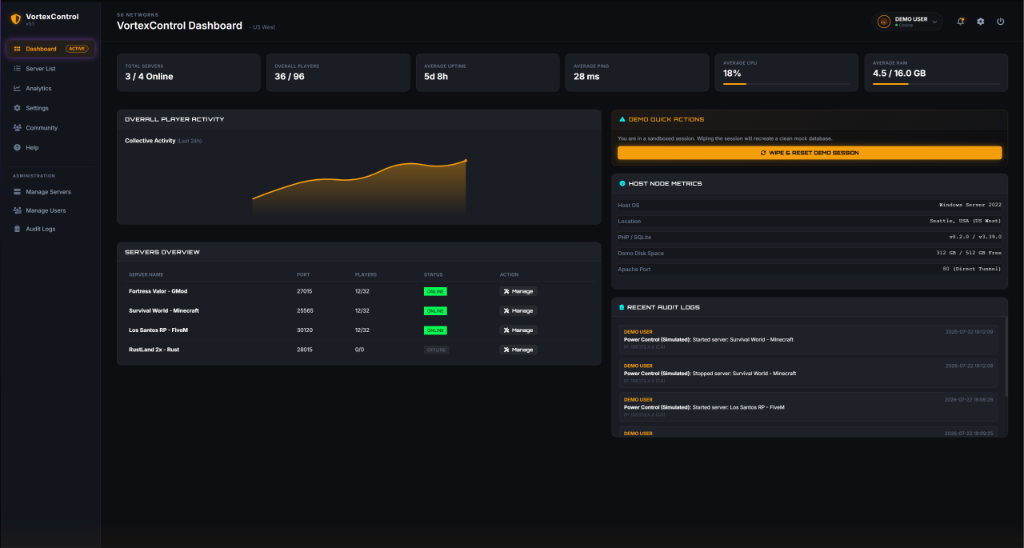Click the Demo User avatar icon

pyautogui.click(x=884, y=22)
